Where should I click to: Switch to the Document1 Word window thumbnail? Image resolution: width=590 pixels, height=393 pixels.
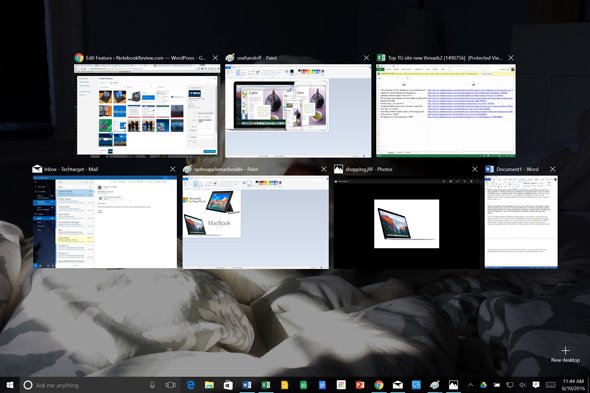point(521,222)
